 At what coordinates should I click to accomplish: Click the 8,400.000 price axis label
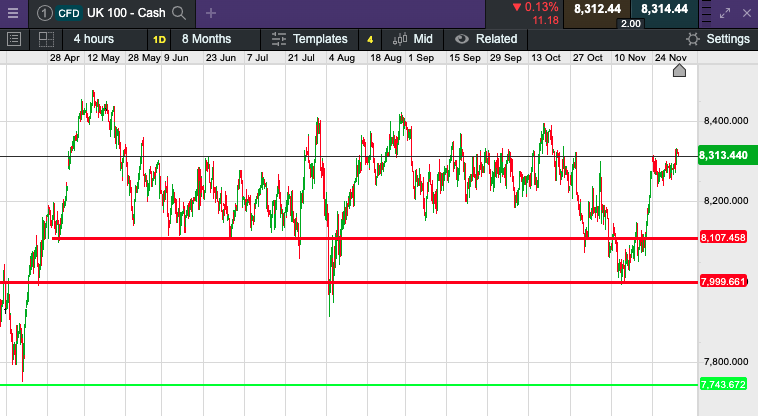tap(726, 121)
